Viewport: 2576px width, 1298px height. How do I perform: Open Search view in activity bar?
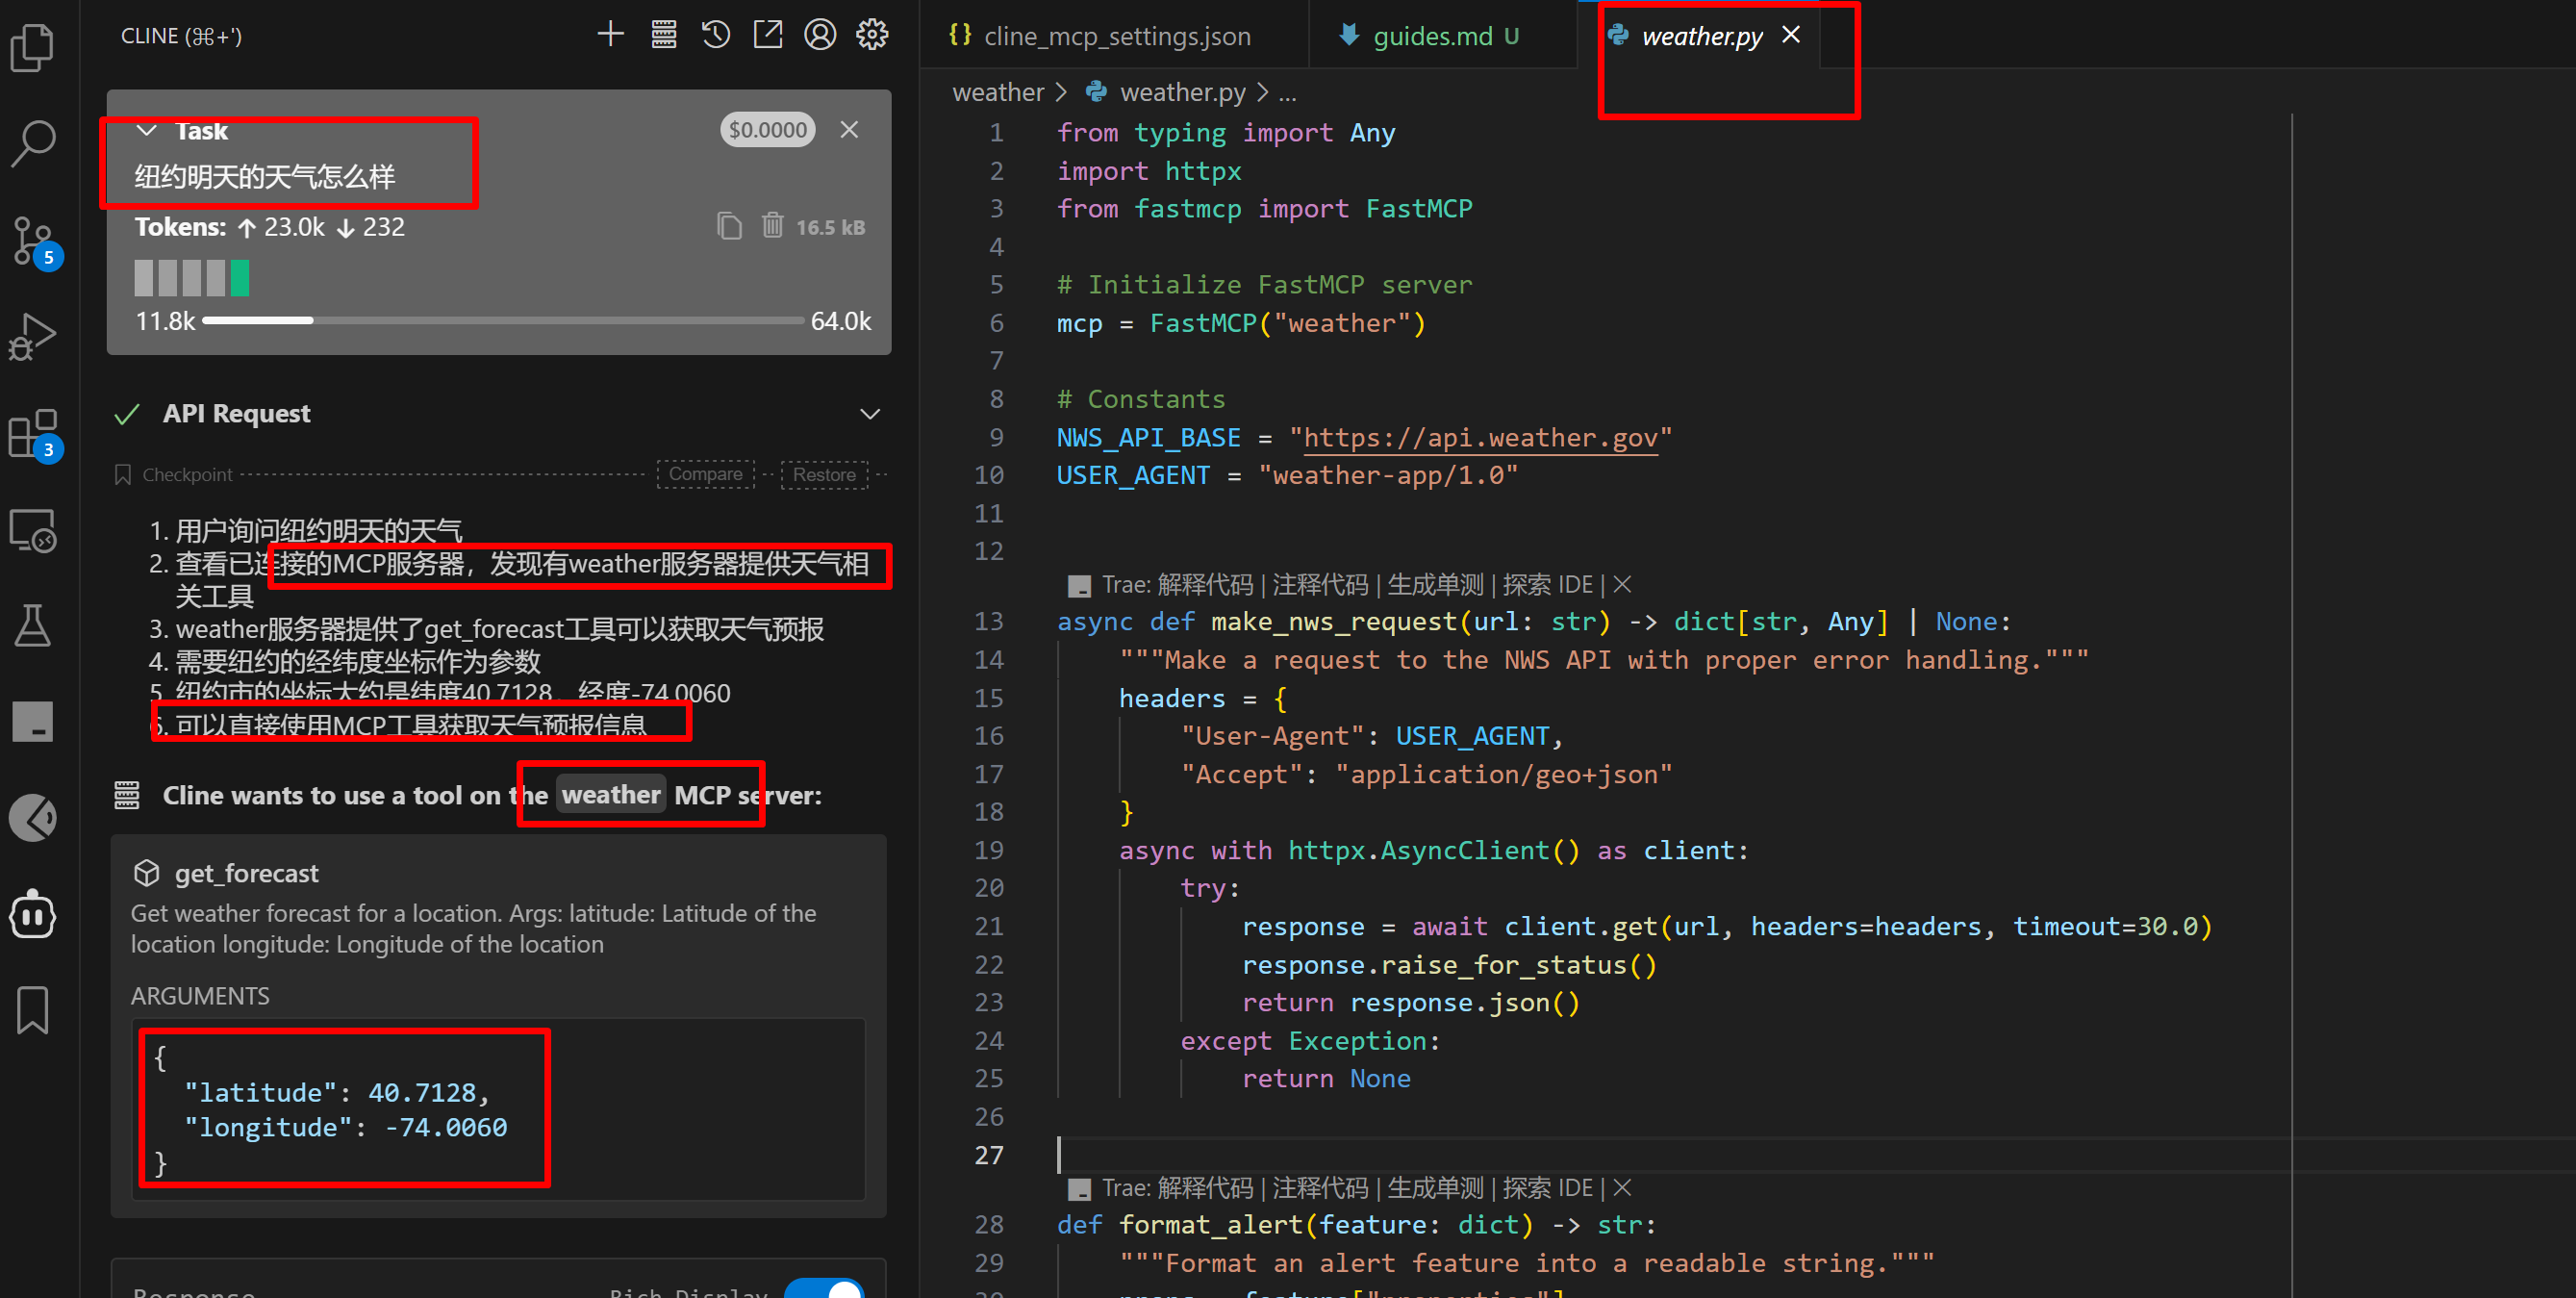(x=34, y=143)
